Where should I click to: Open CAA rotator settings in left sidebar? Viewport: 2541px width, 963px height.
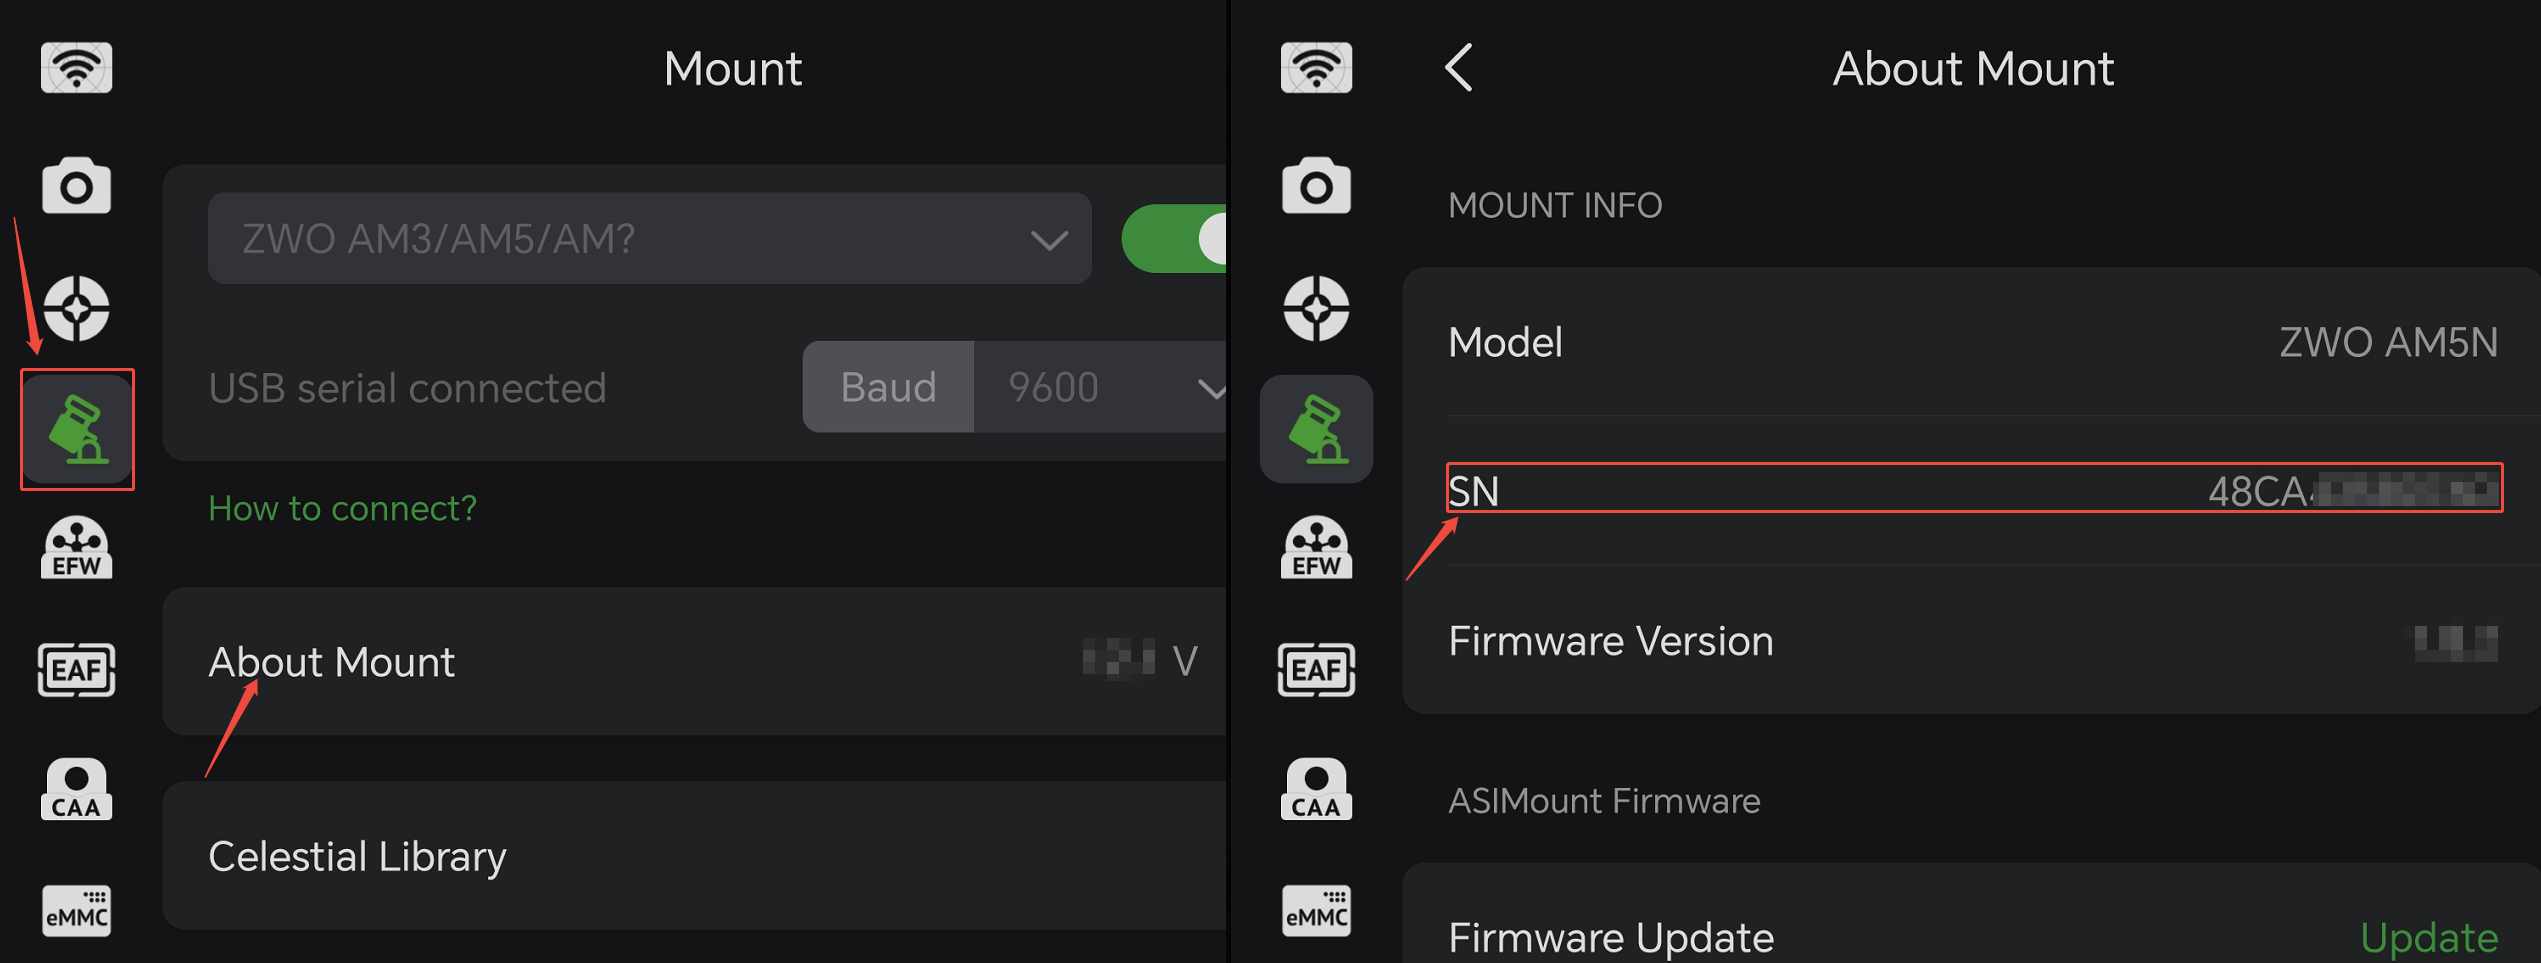[76, 789]
